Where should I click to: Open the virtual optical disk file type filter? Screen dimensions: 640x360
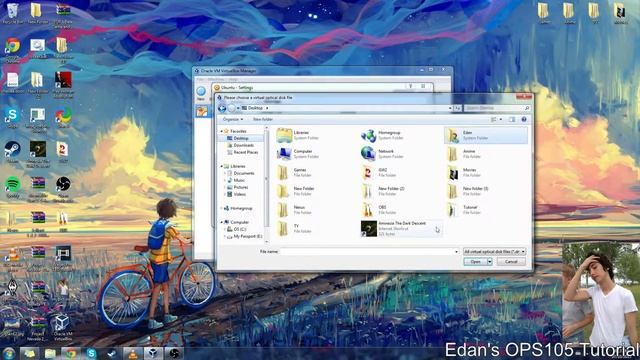pos(494,252)
